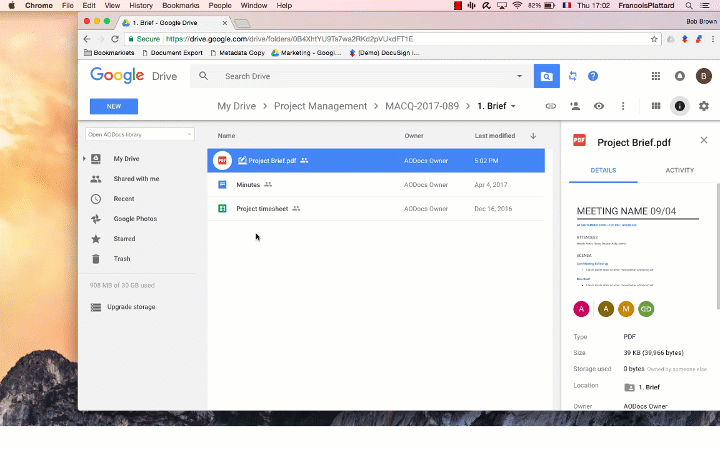The height and width of the screenshot is (450, 720).
Task: Sort by Name column header
Action: (226, 135)
